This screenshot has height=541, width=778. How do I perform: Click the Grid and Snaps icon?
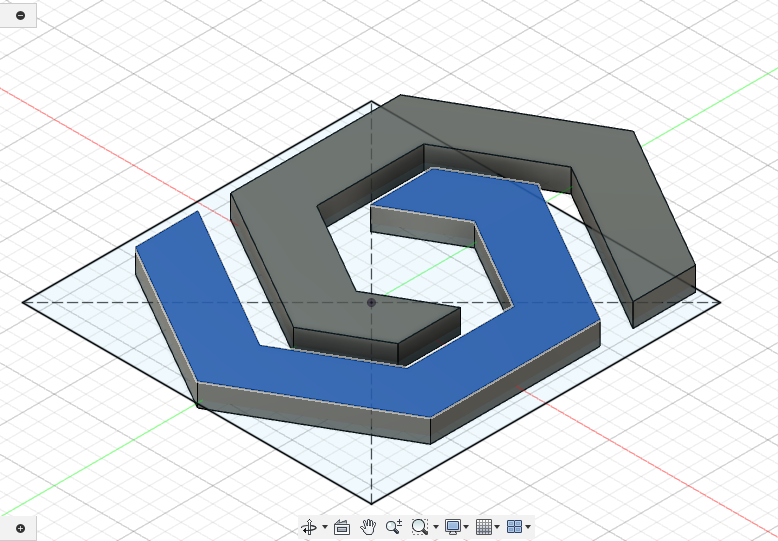point(484,526)
